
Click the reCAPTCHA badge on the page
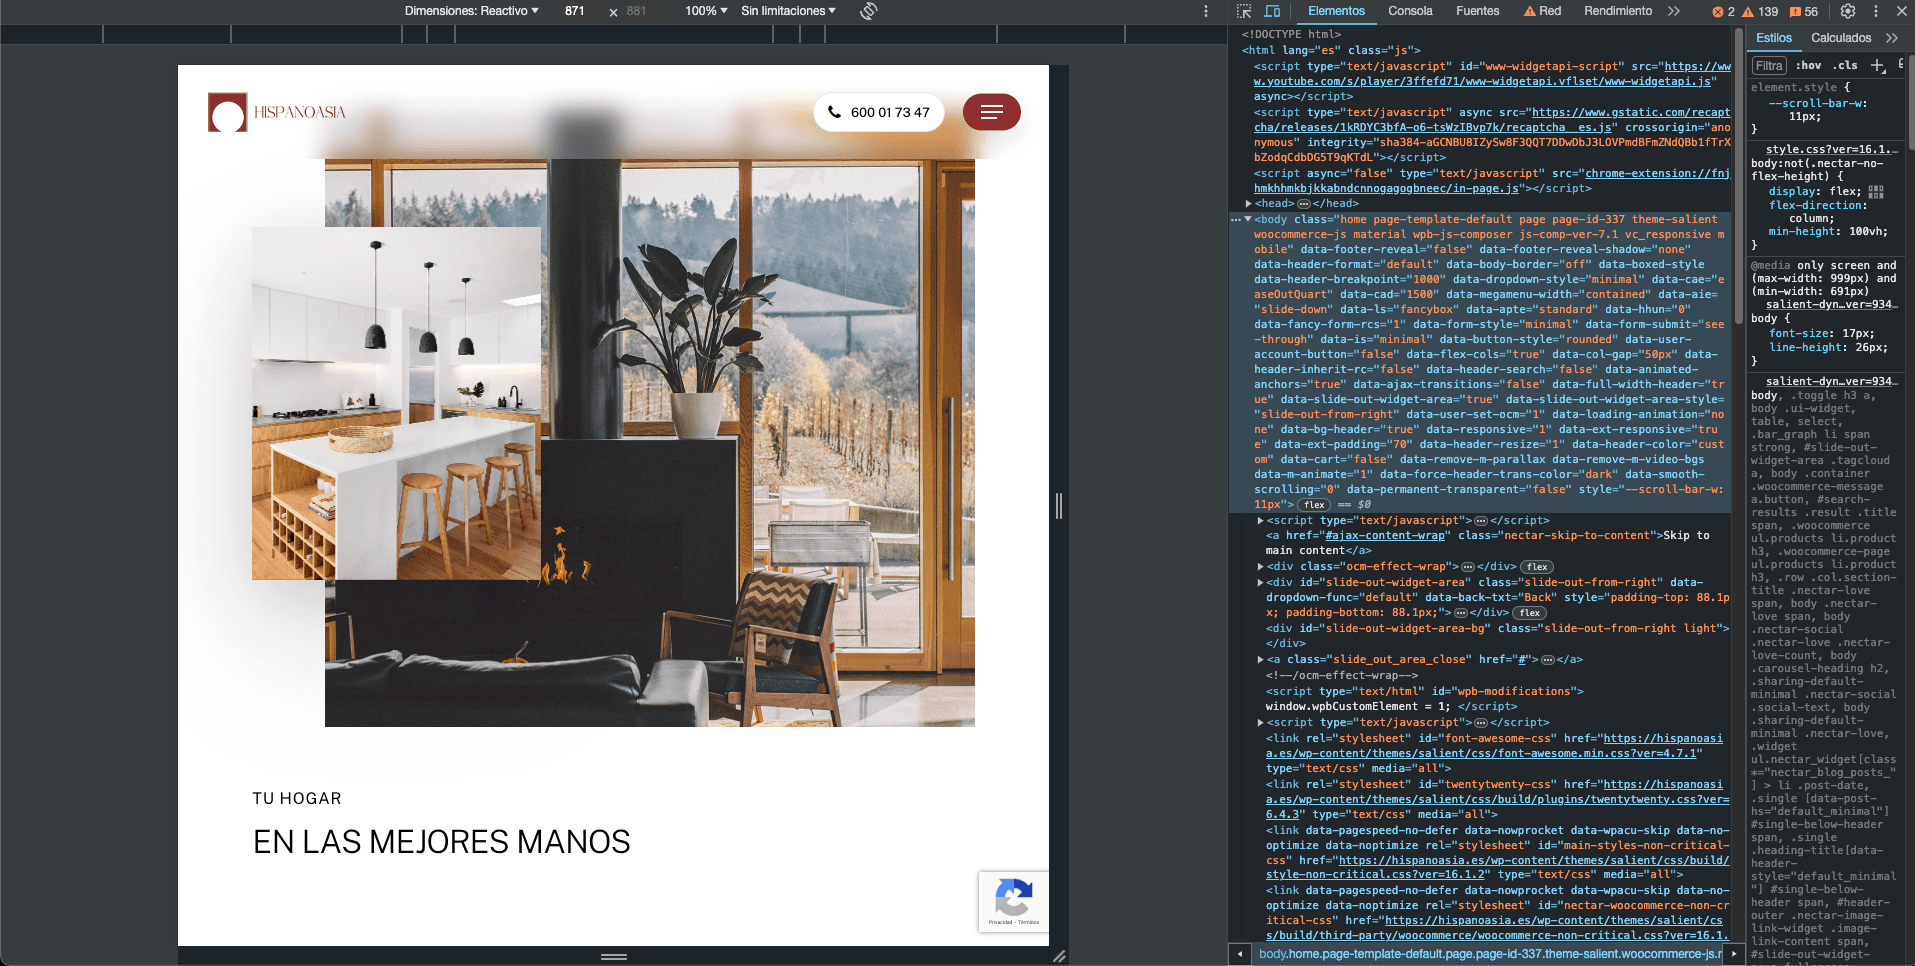point(1013,901)
